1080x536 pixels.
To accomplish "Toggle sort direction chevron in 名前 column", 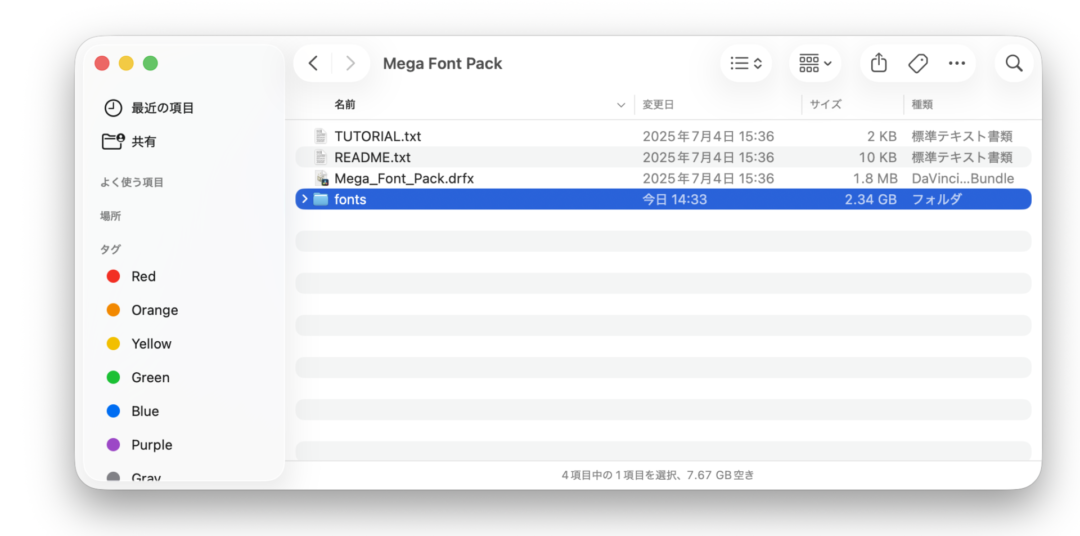I will (x=621, y=105).
